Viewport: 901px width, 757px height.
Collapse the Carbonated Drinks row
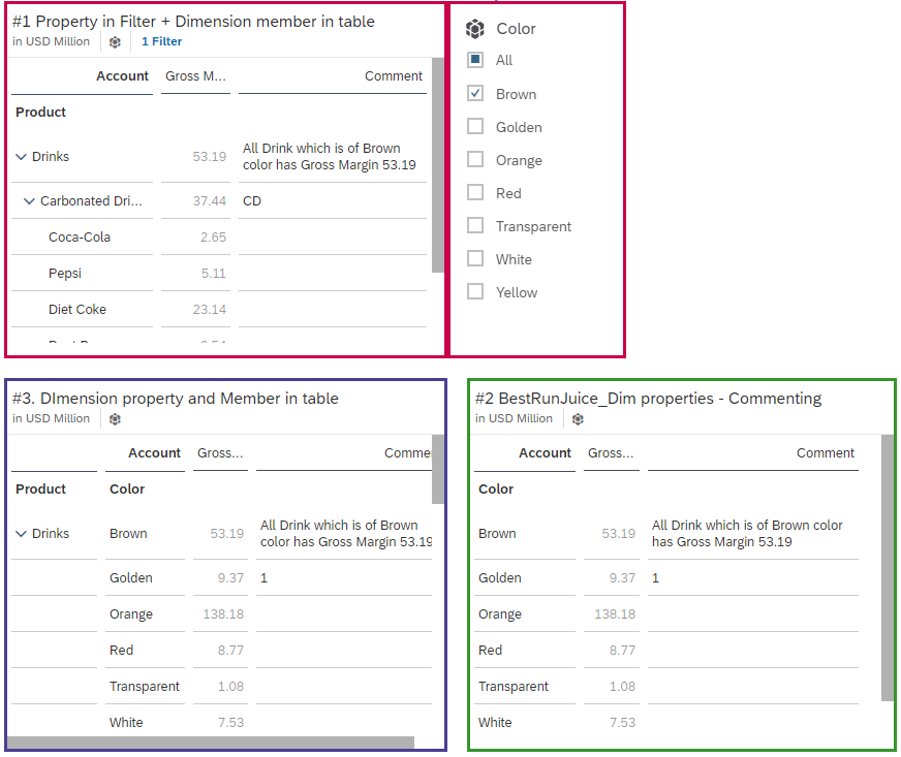pyautogui.click(x=28, y=201)
